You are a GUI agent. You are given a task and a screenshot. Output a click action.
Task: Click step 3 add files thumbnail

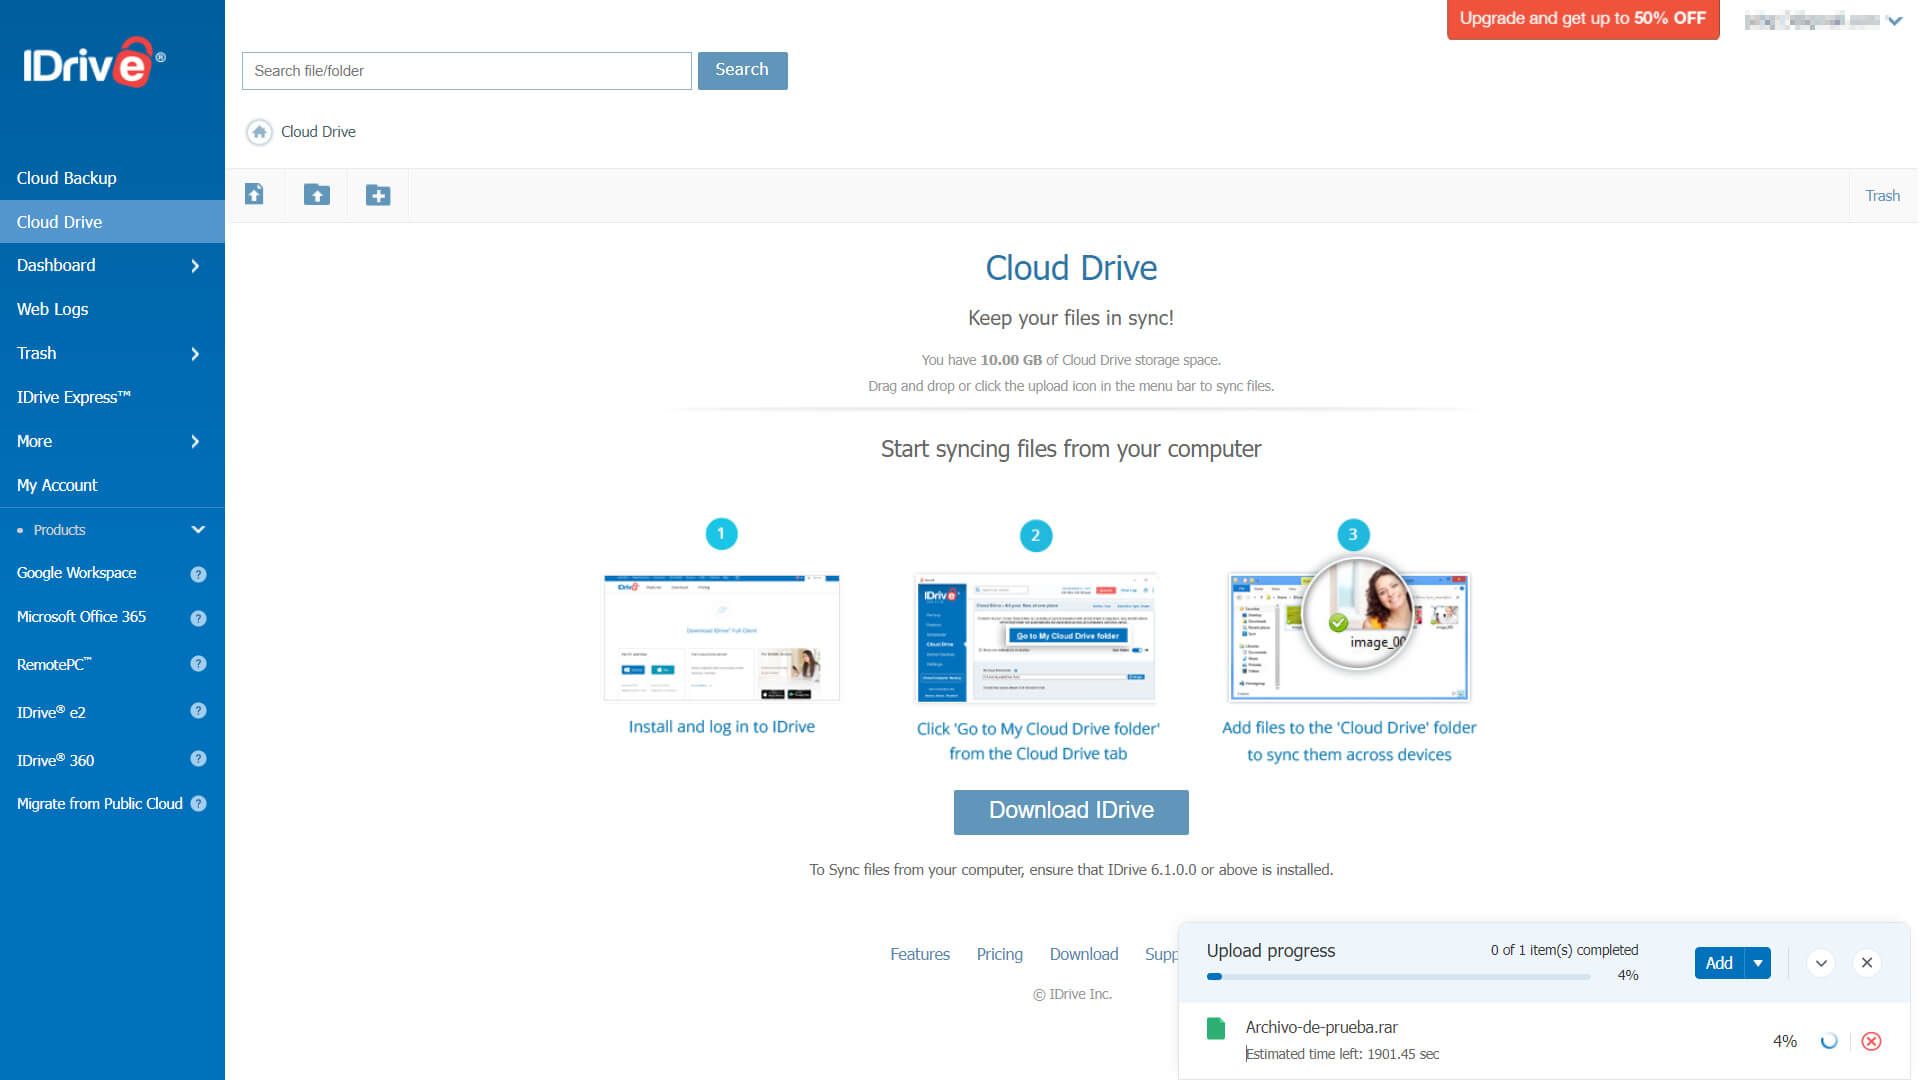pos(1350,628)
